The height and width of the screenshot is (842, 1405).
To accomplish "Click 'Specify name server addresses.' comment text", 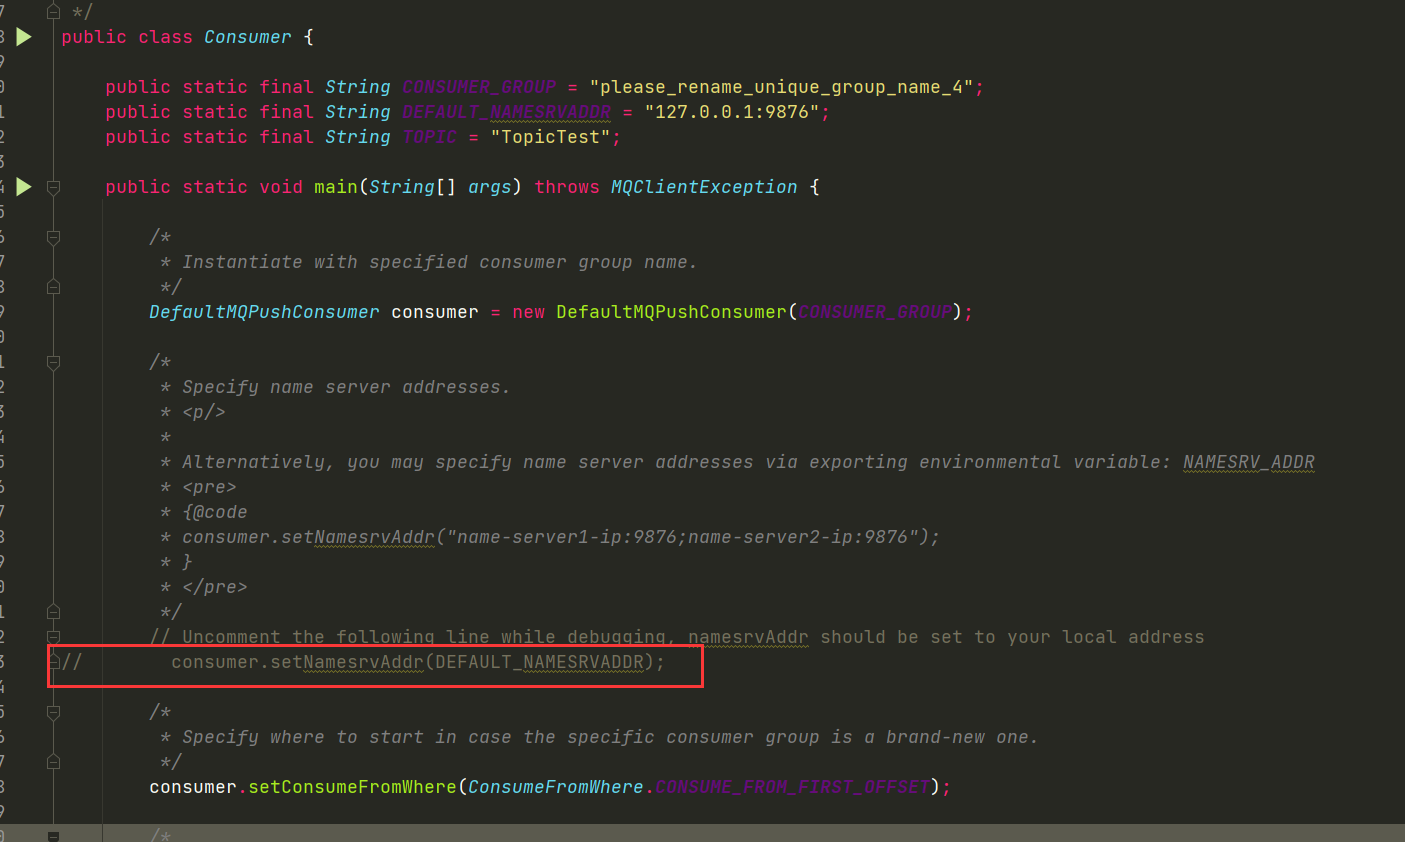I will pyautogui.click(x=346, y=387).
